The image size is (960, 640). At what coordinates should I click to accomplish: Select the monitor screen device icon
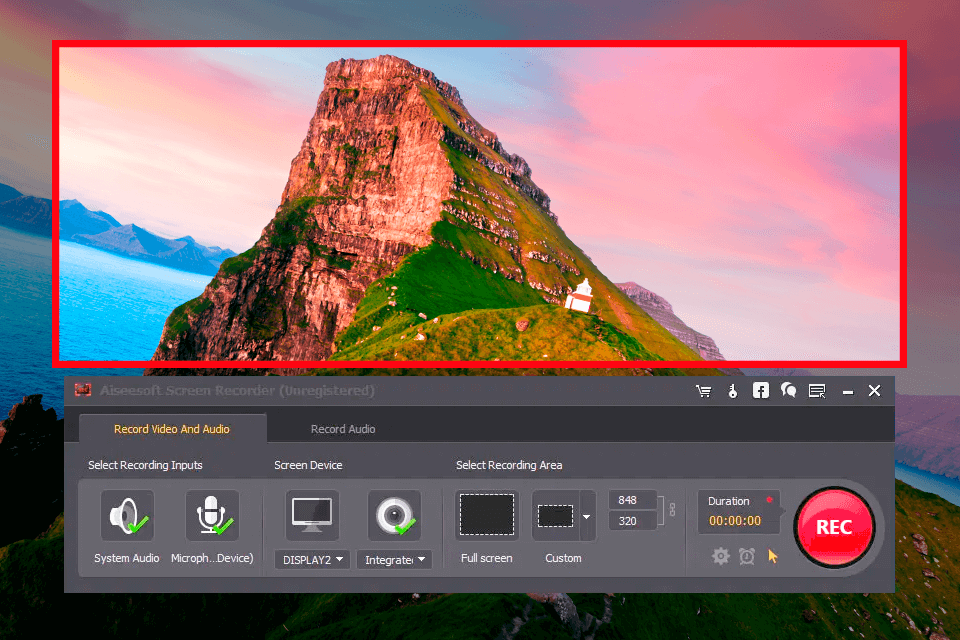click(312, 515)
